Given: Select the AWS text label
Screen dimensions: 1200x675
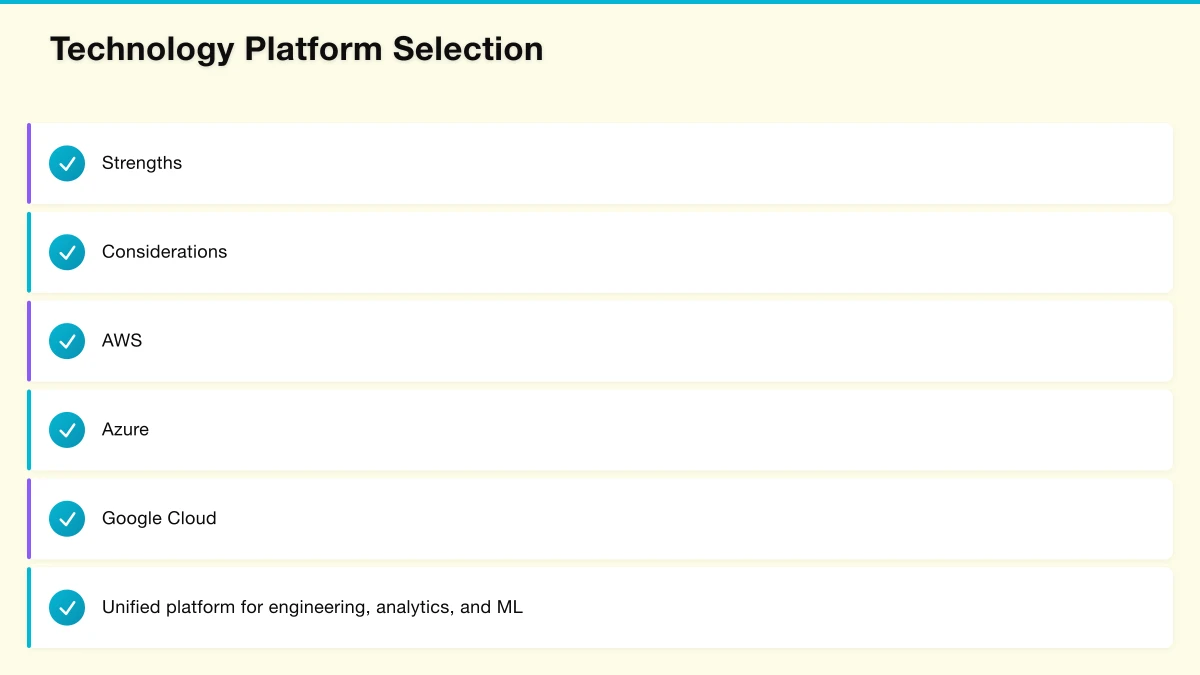Looking at the screenshot, I should (x=122, y=341).
